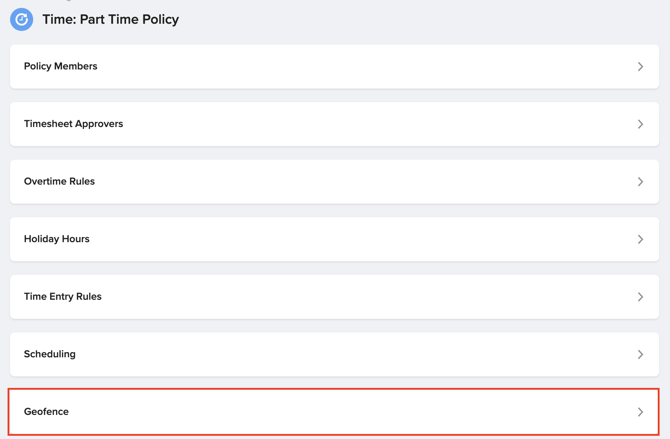
Task: Open the Scheduling text label
Action: (x=49, y=354)
